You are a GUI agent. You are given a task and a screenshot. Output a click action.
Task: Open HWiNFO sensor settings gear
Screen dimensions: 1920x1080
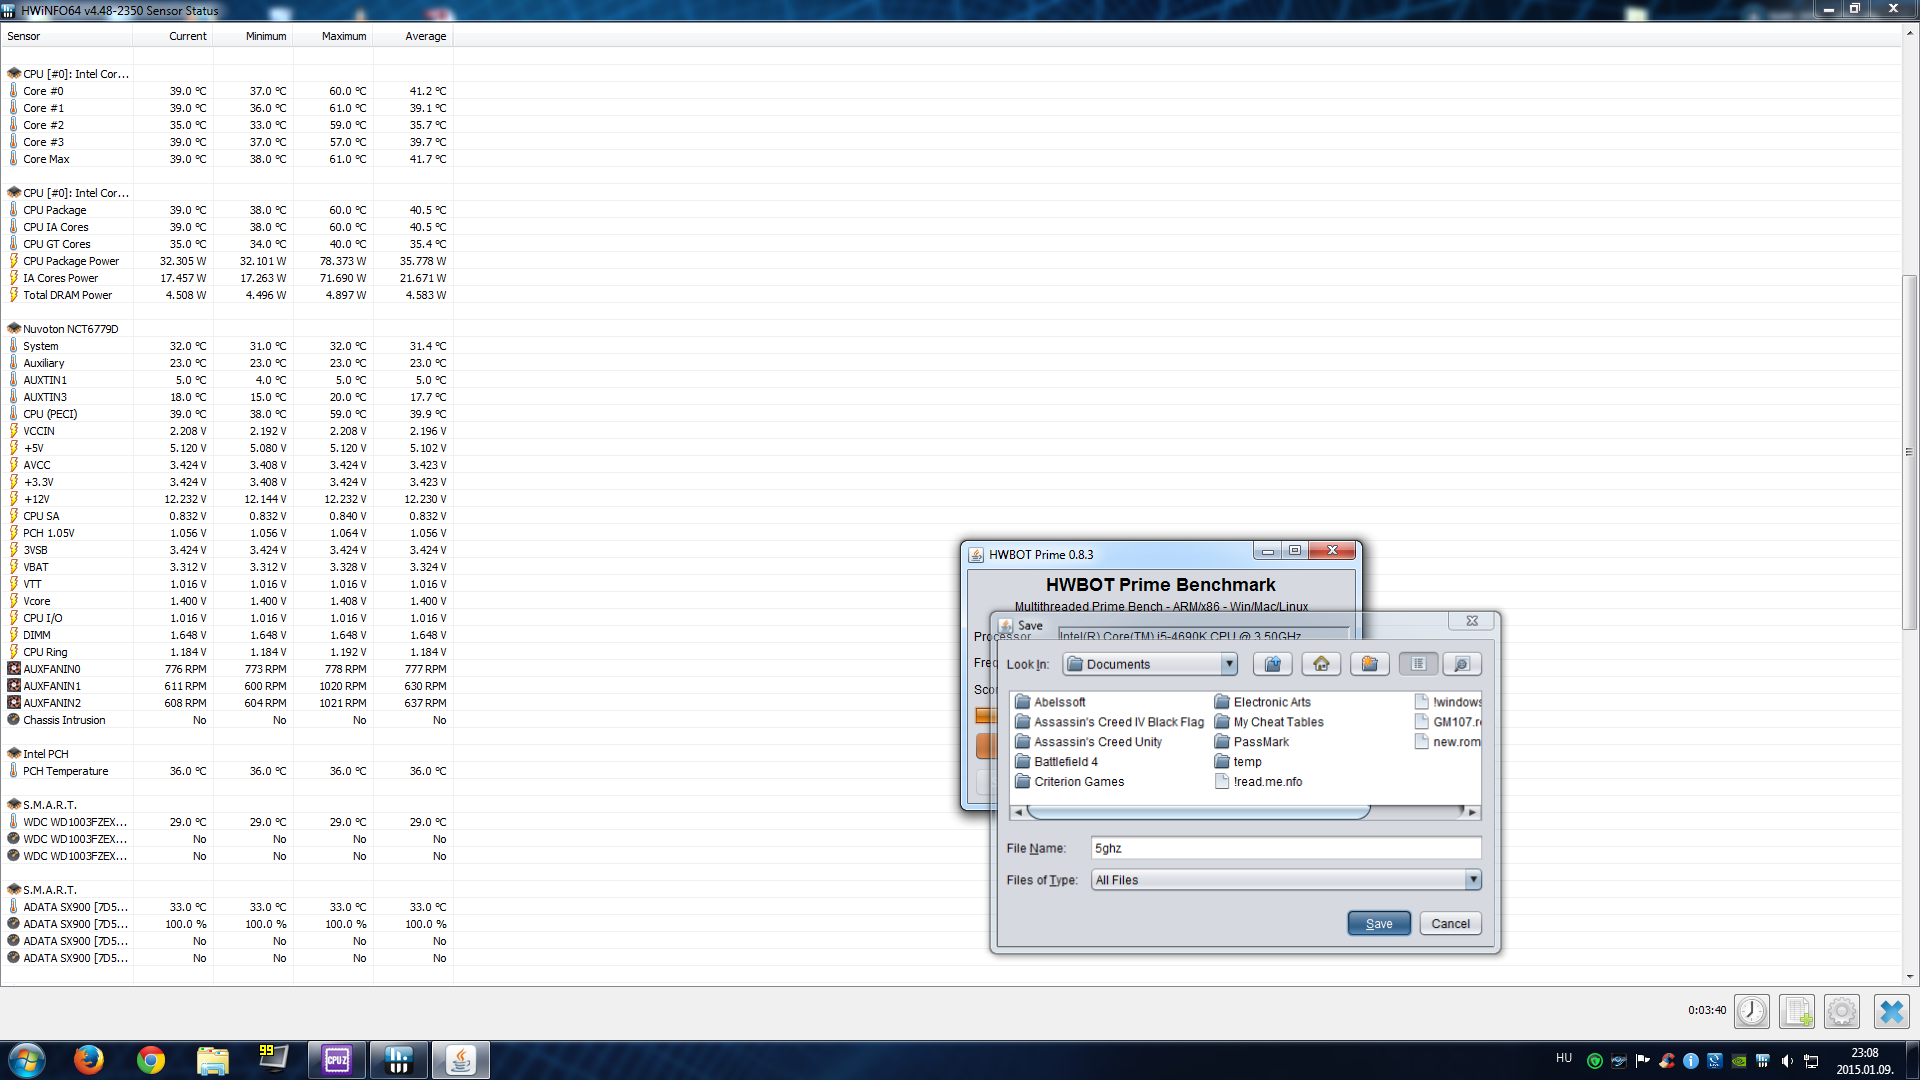(1842, 1011)
